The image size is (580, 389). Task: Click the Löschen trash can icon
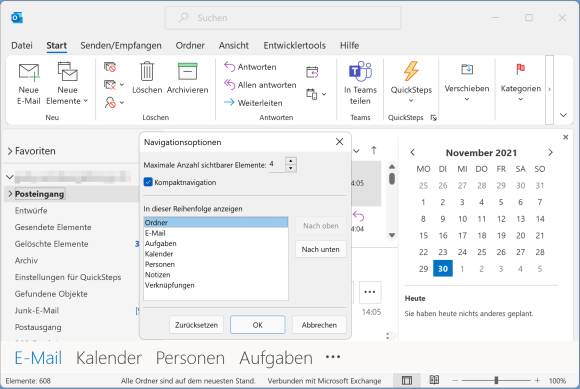point(147,71)
